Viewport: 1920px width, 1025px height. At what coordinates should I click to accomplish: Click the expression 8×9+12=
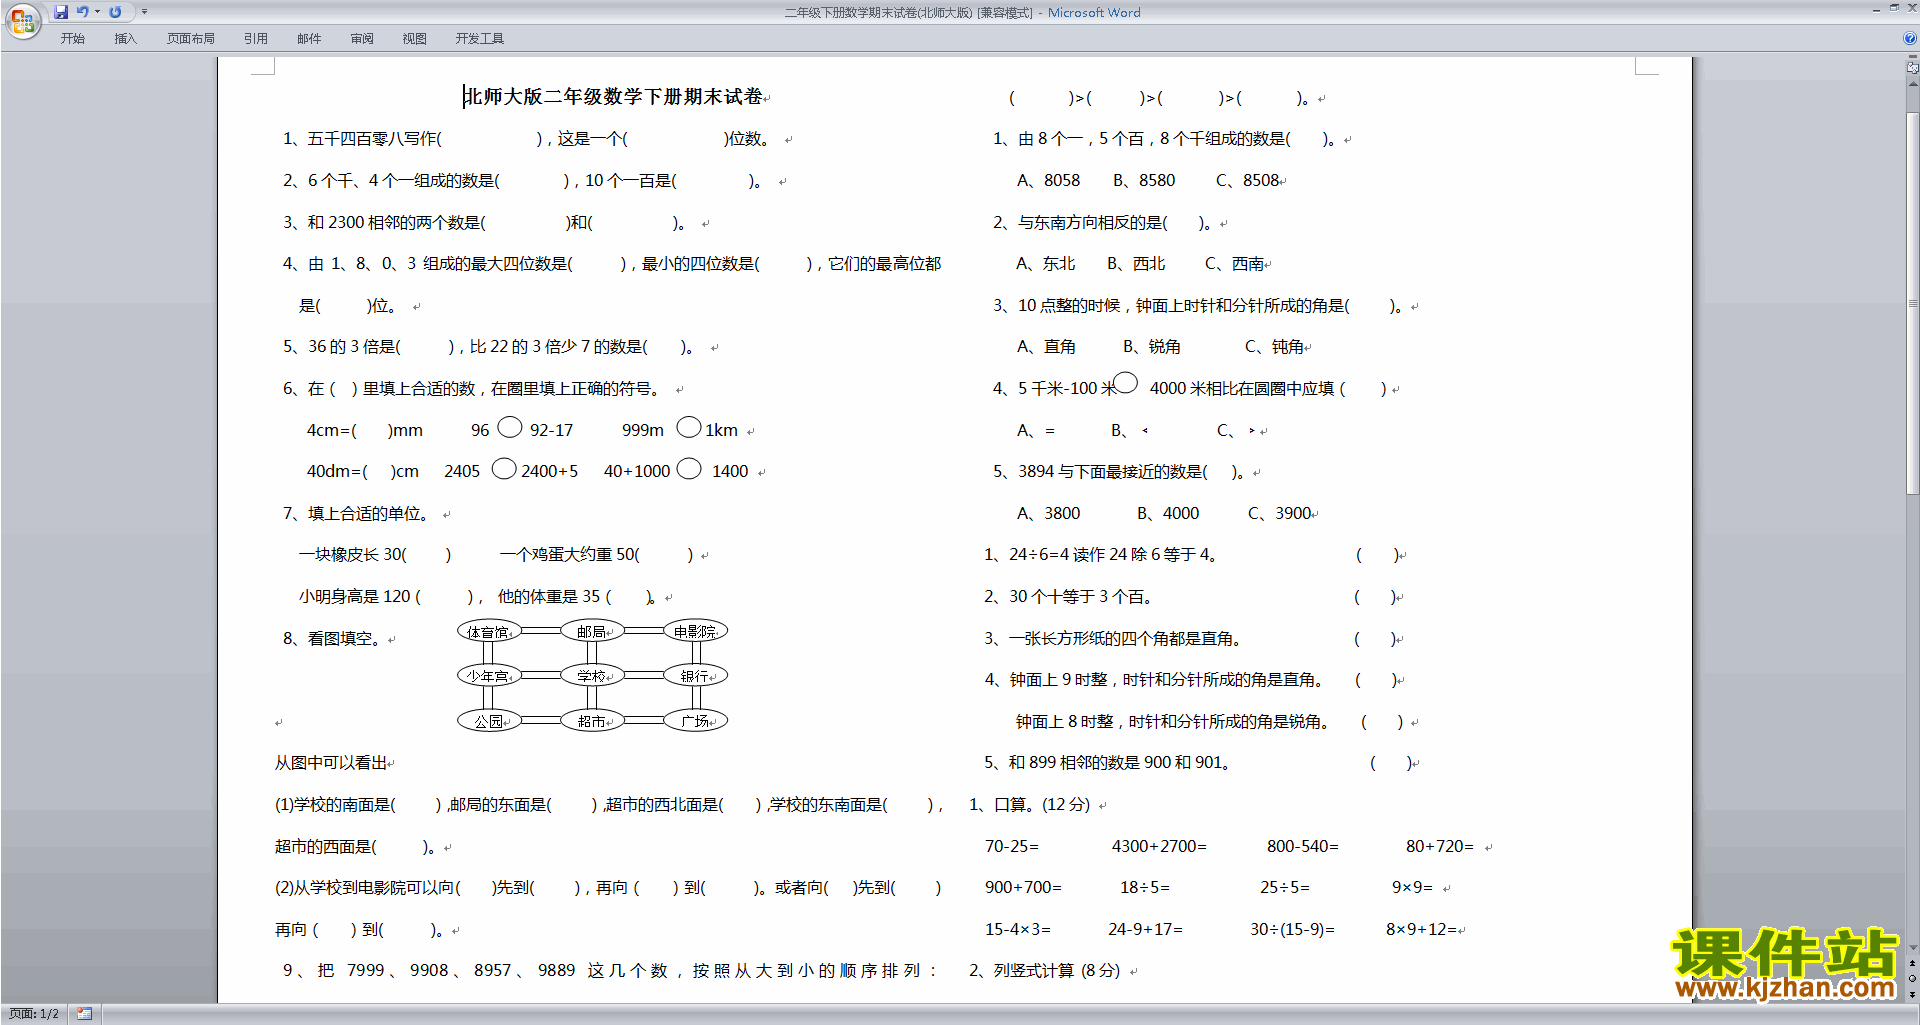point(1421,929)
